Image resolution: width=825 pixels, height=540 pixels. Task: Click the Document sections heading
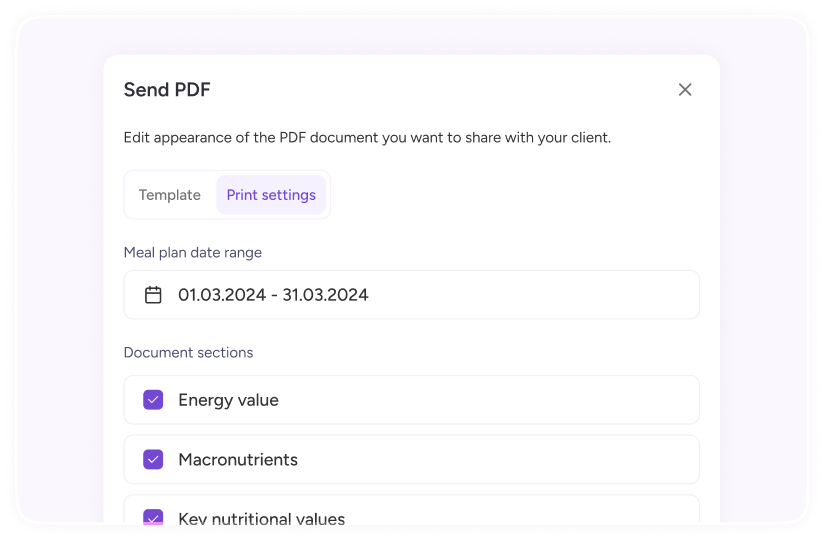[188, 353]
